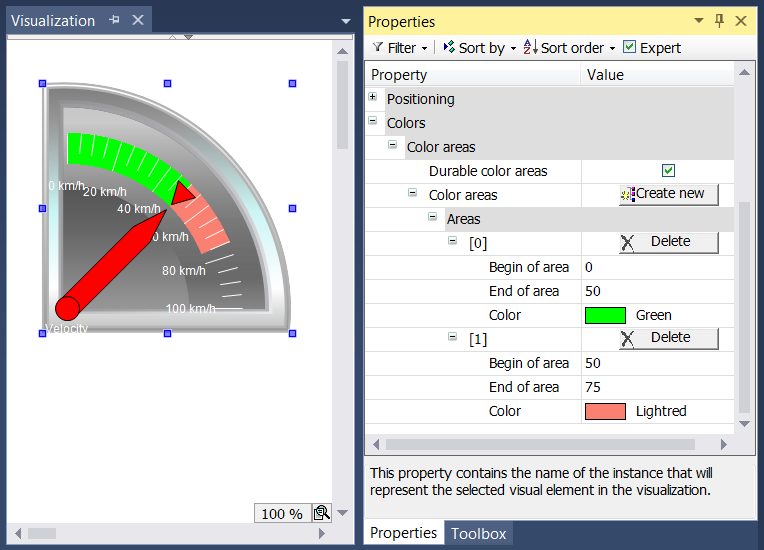The height and width of the screenshot is (550, 764).
Task: Click the Sort order A-Z icon
Action: [530, 47]
